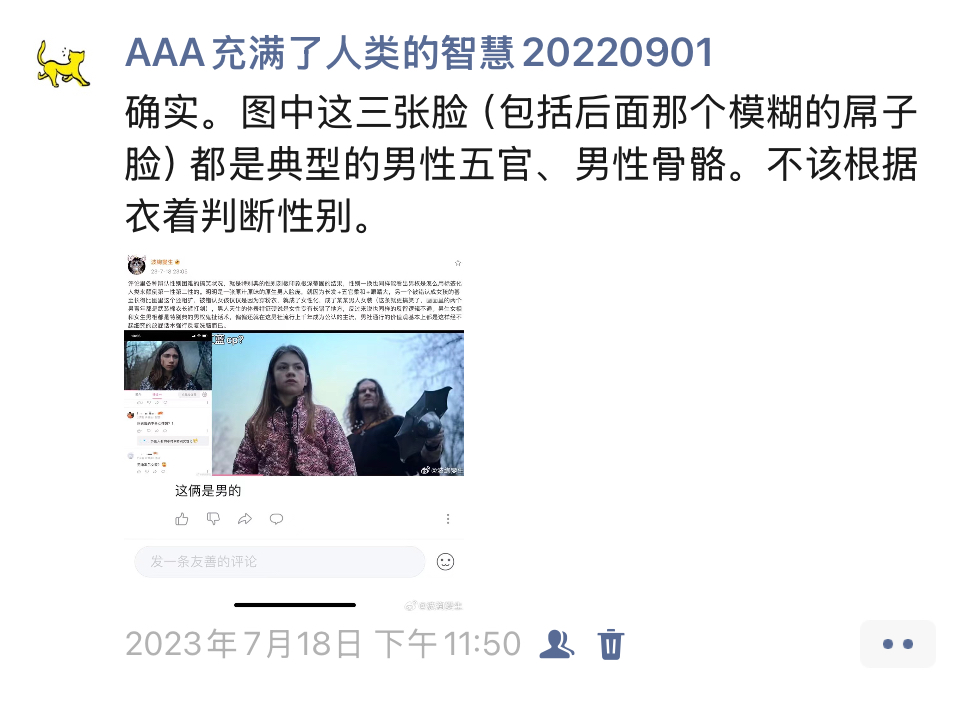
Task: Open the smiley emoji picker
Action: click(445, 562)
